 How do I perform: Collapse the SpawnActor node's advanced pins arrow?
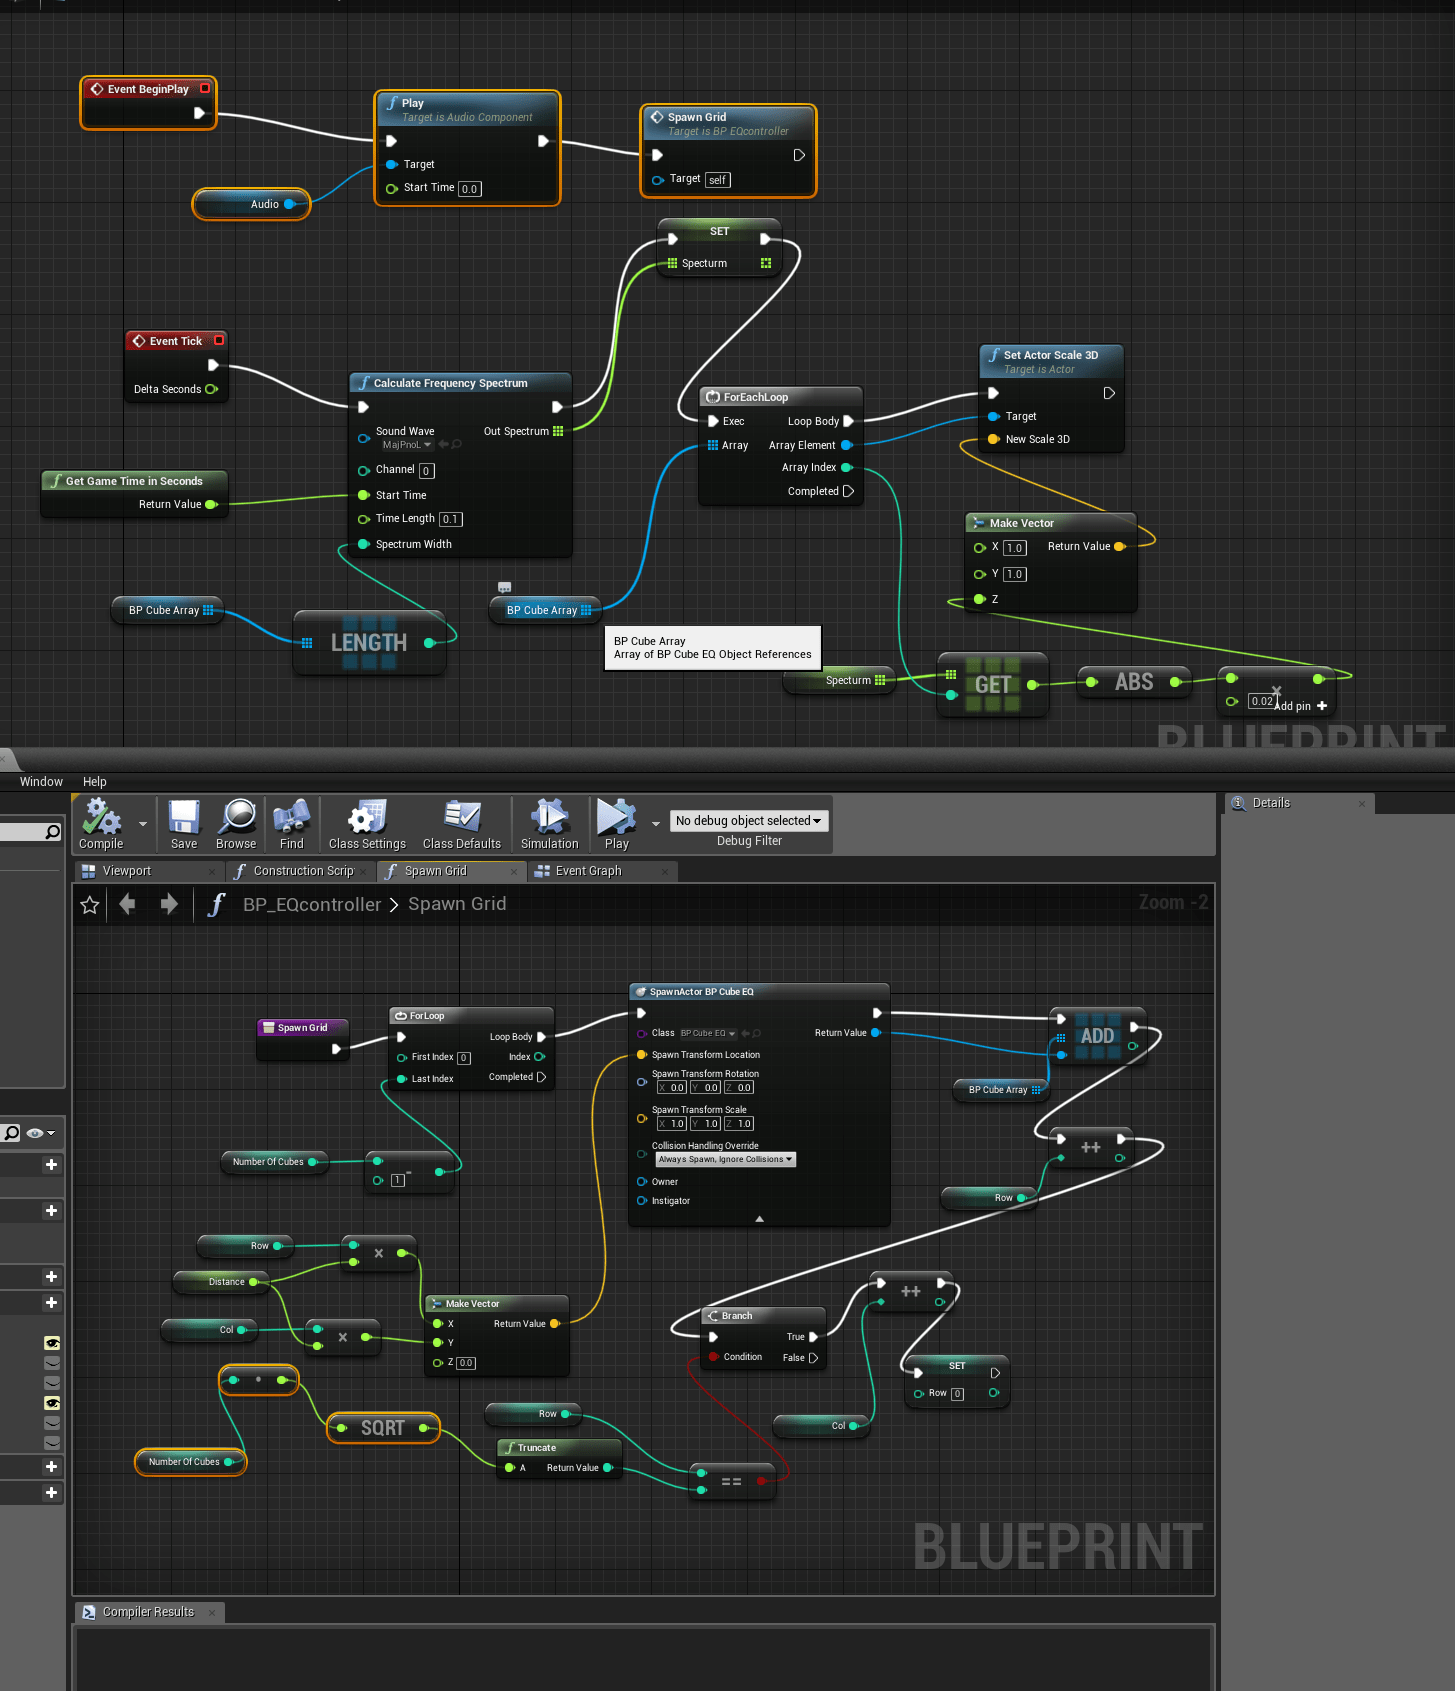[x=760, y=1219]
